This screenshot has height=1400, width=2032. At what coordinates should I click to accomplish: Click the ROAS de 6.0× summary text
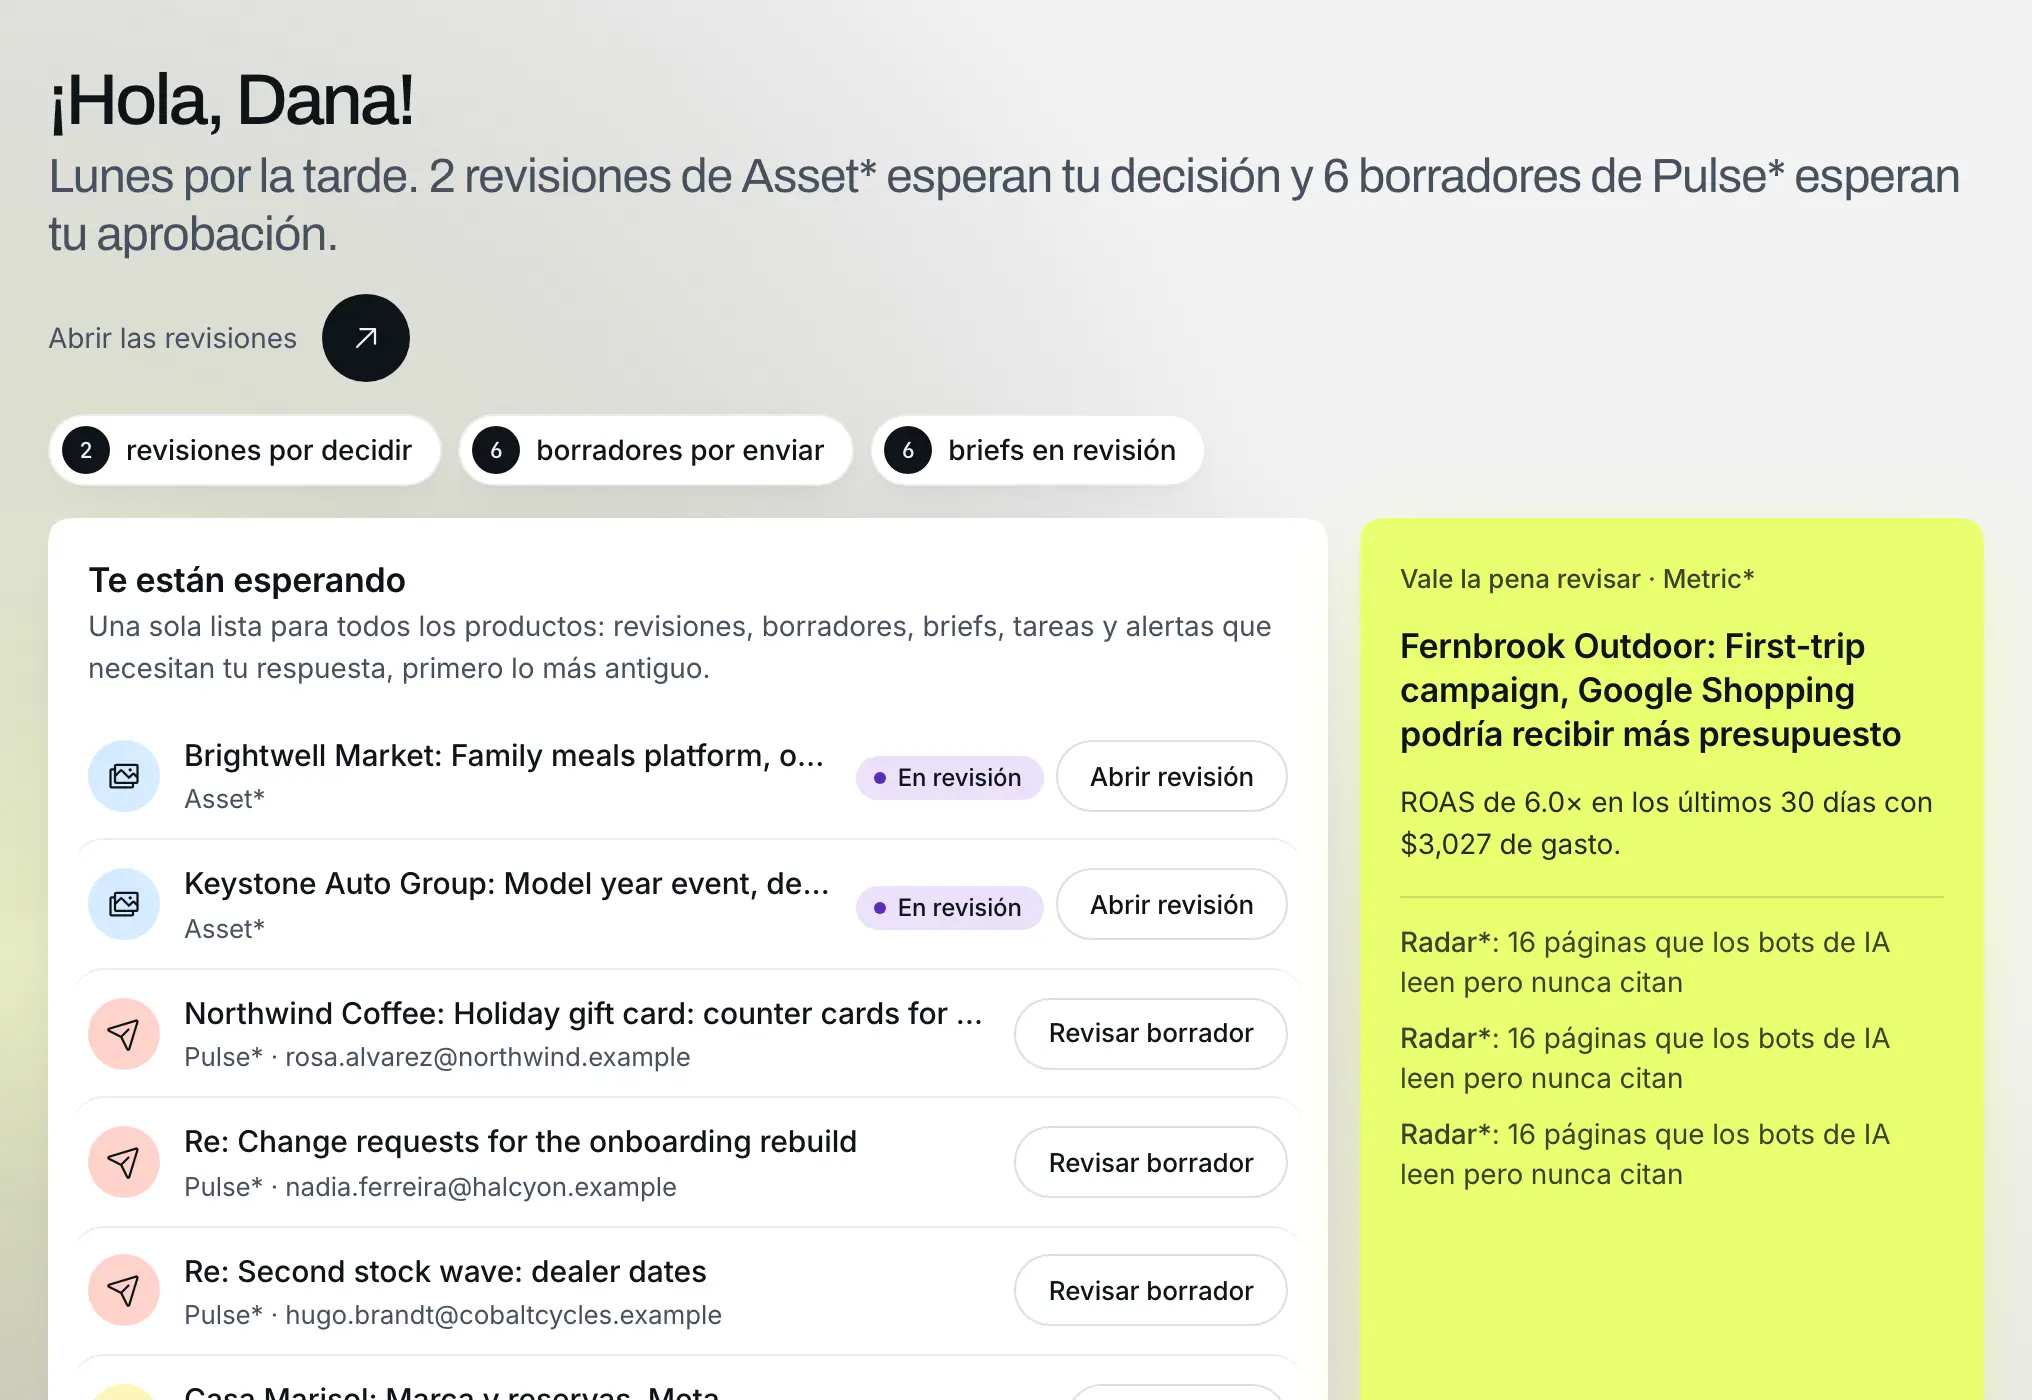[1666, 823]
